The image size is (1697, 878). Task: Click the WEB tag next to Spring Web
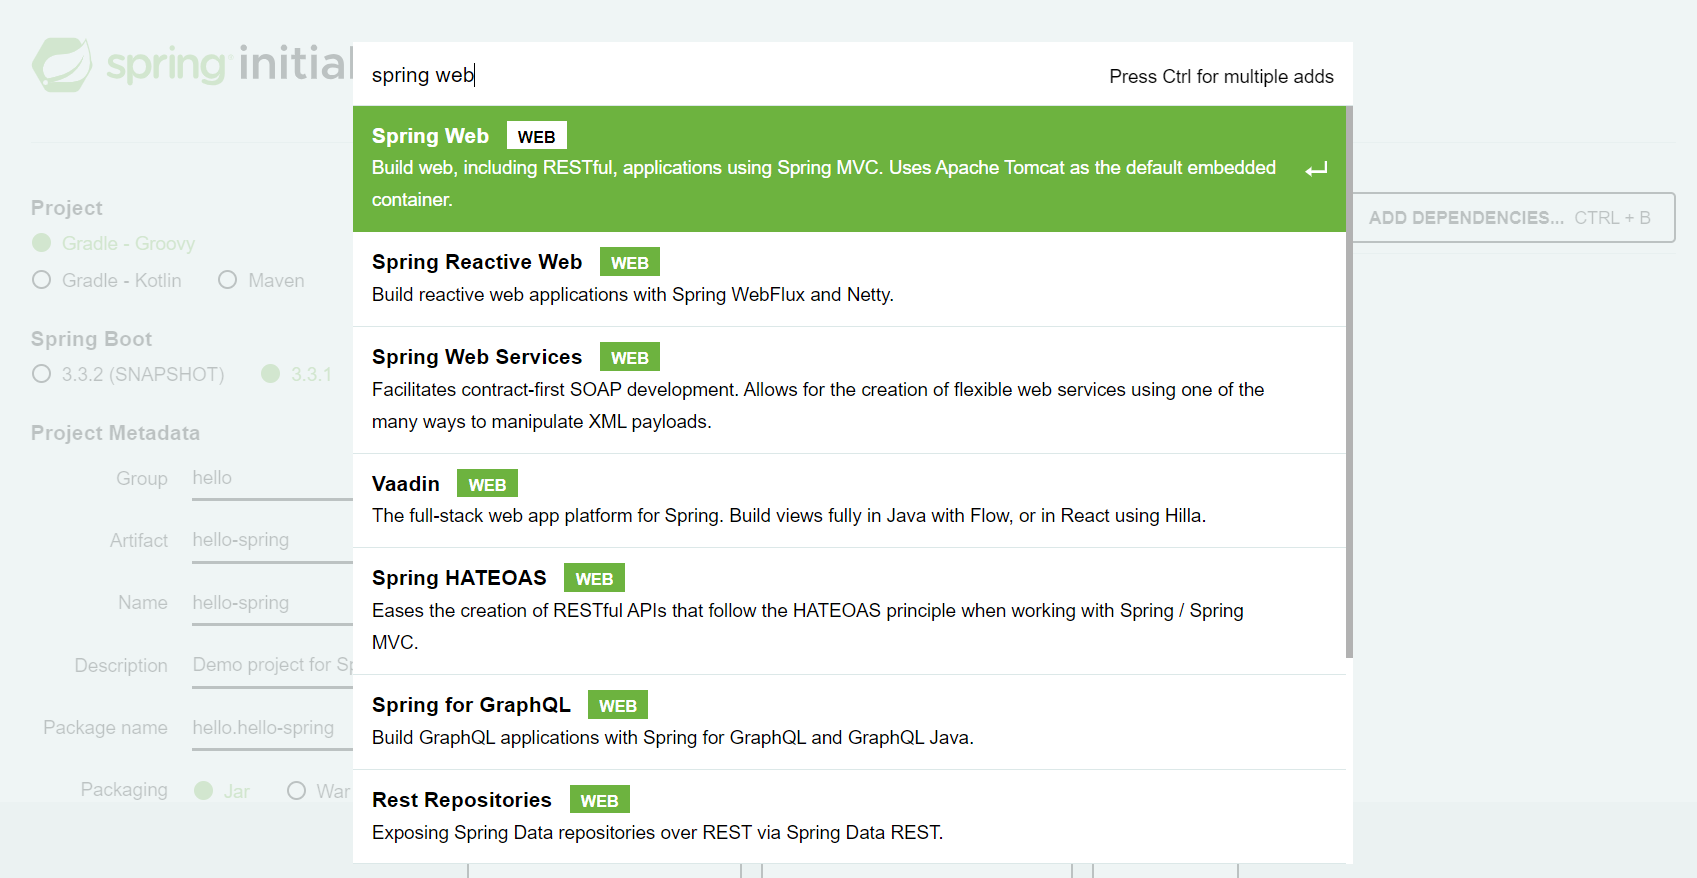536,136
